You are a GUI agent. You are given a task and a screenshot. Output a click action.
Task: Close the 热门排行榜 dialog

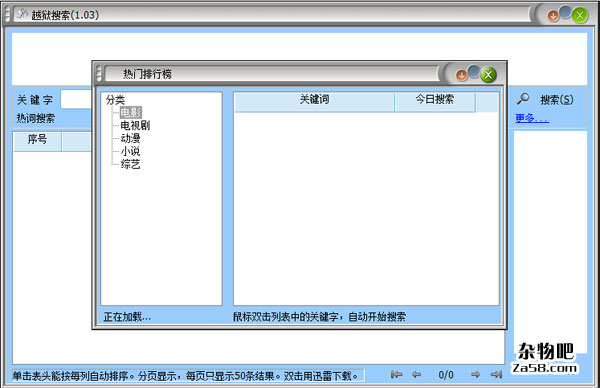pos(489,75)
